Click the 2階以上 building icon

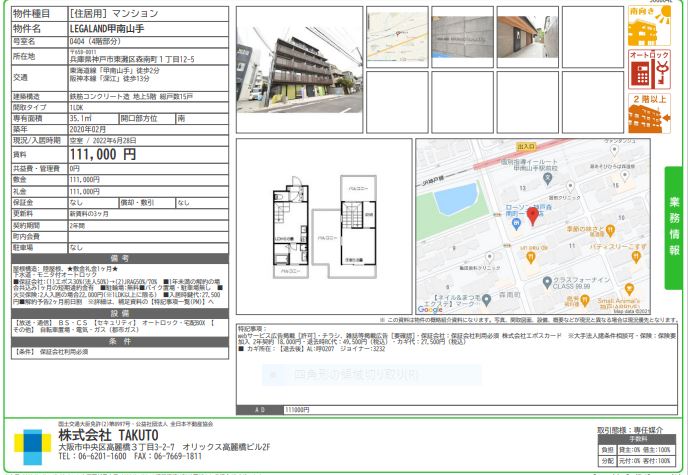[649, 113]
